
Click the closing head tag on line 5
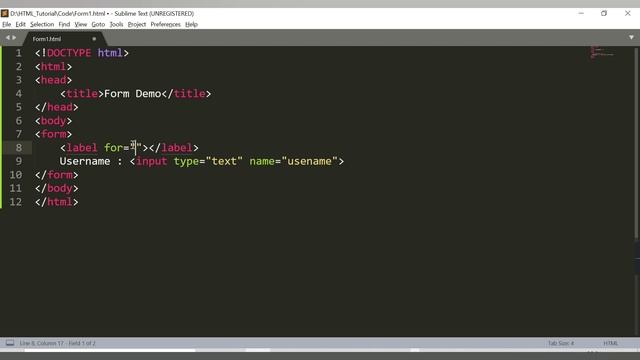tap(56, 107)
